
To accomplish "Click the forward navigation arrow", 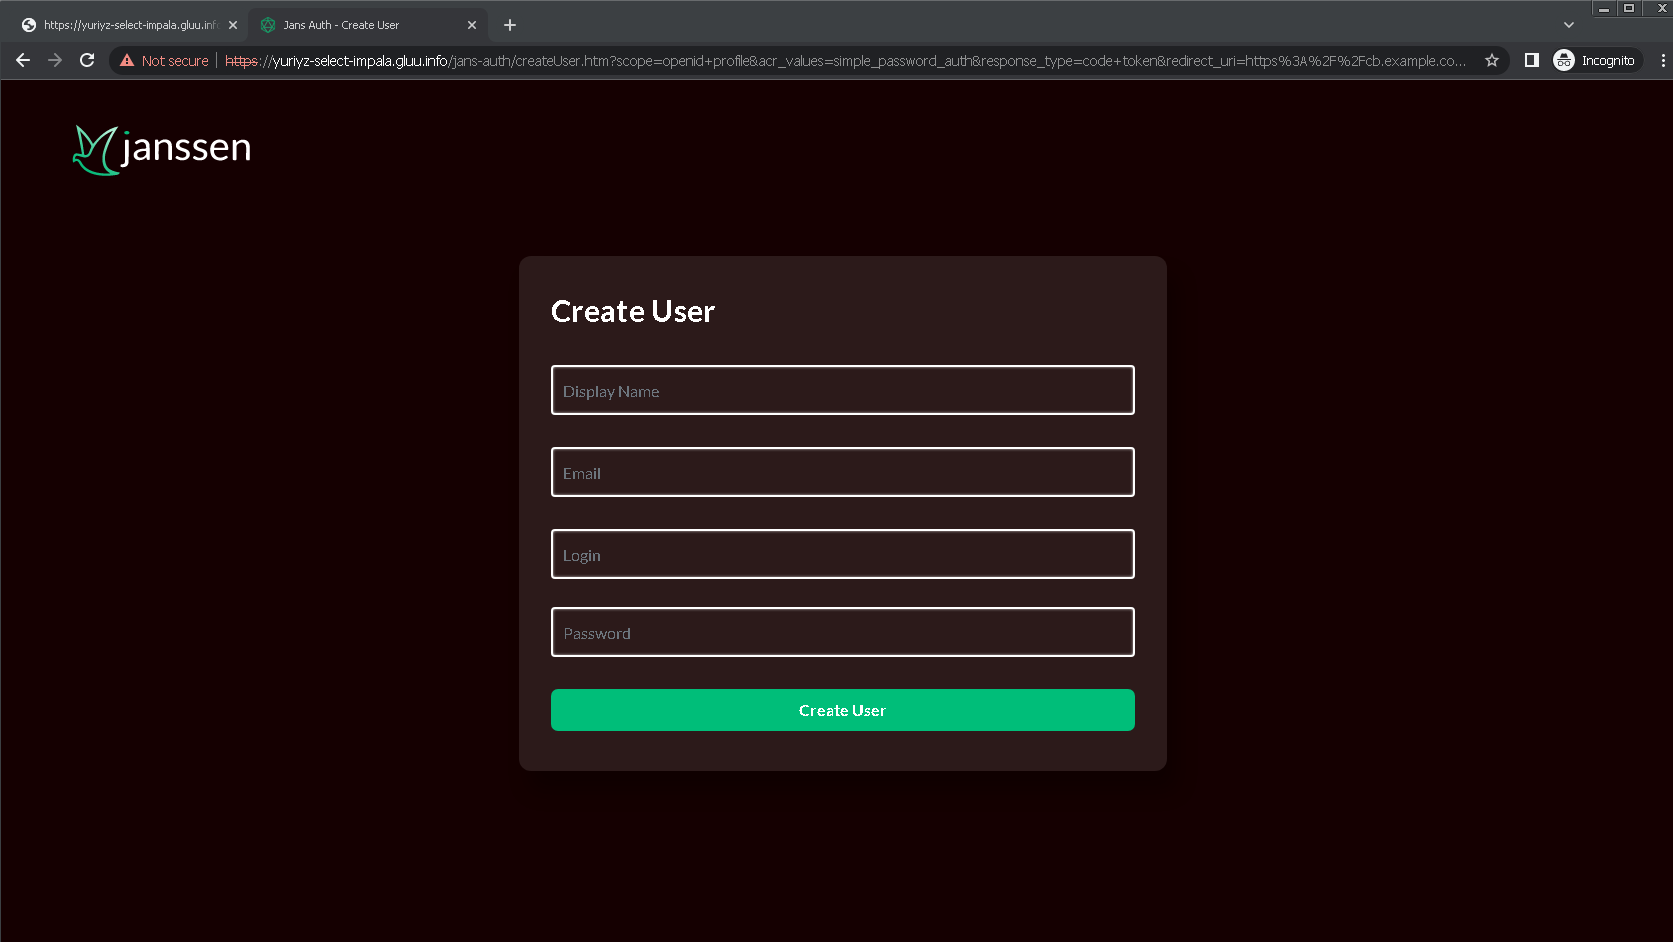I will point(55,60).
